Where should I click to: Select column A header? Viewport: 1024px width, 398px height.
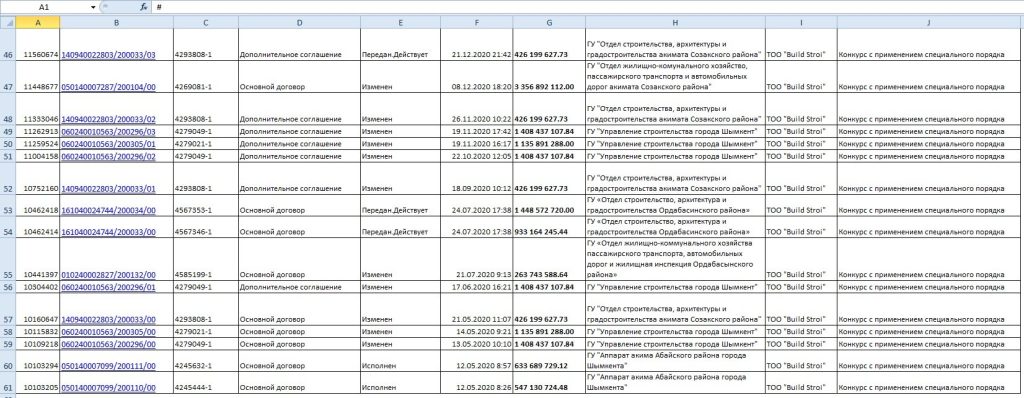(38, 23)
